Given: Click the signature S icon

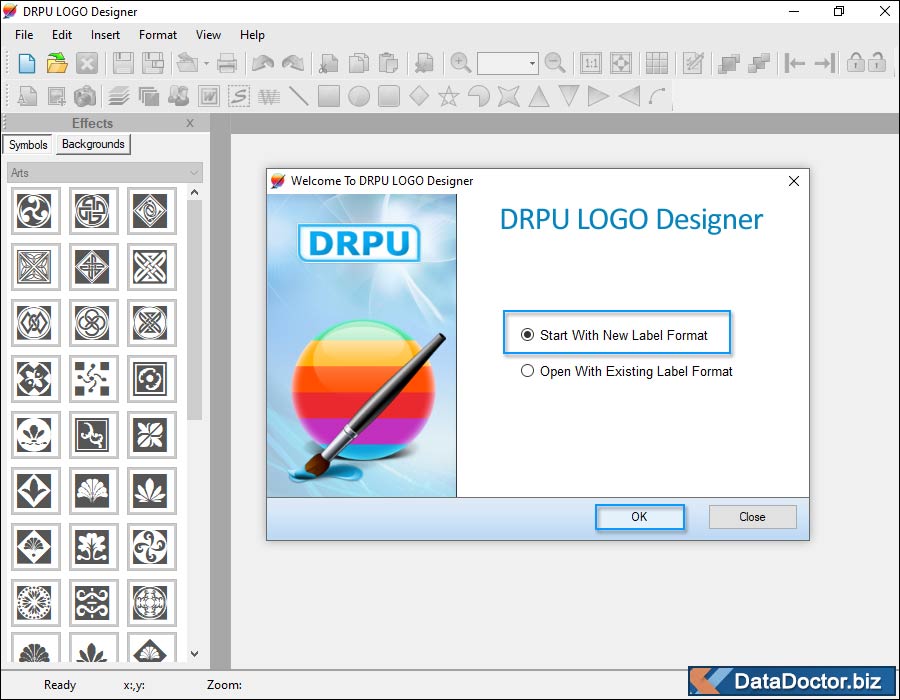Looking at the screenshot, I should 238,96.
